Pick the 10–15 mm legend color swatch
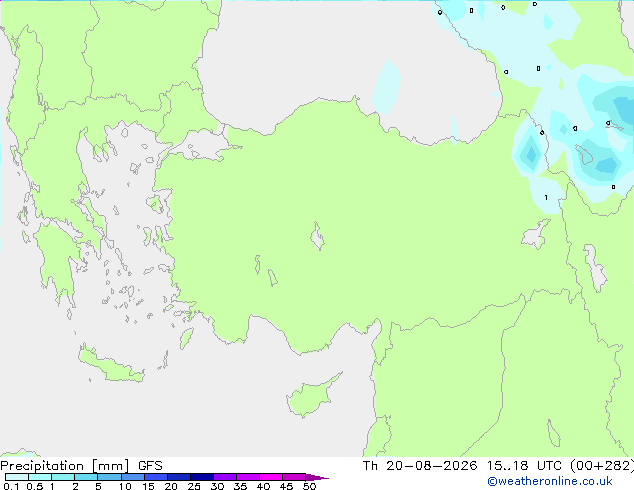This screenshot has width=634, height=490. [132, 477]
